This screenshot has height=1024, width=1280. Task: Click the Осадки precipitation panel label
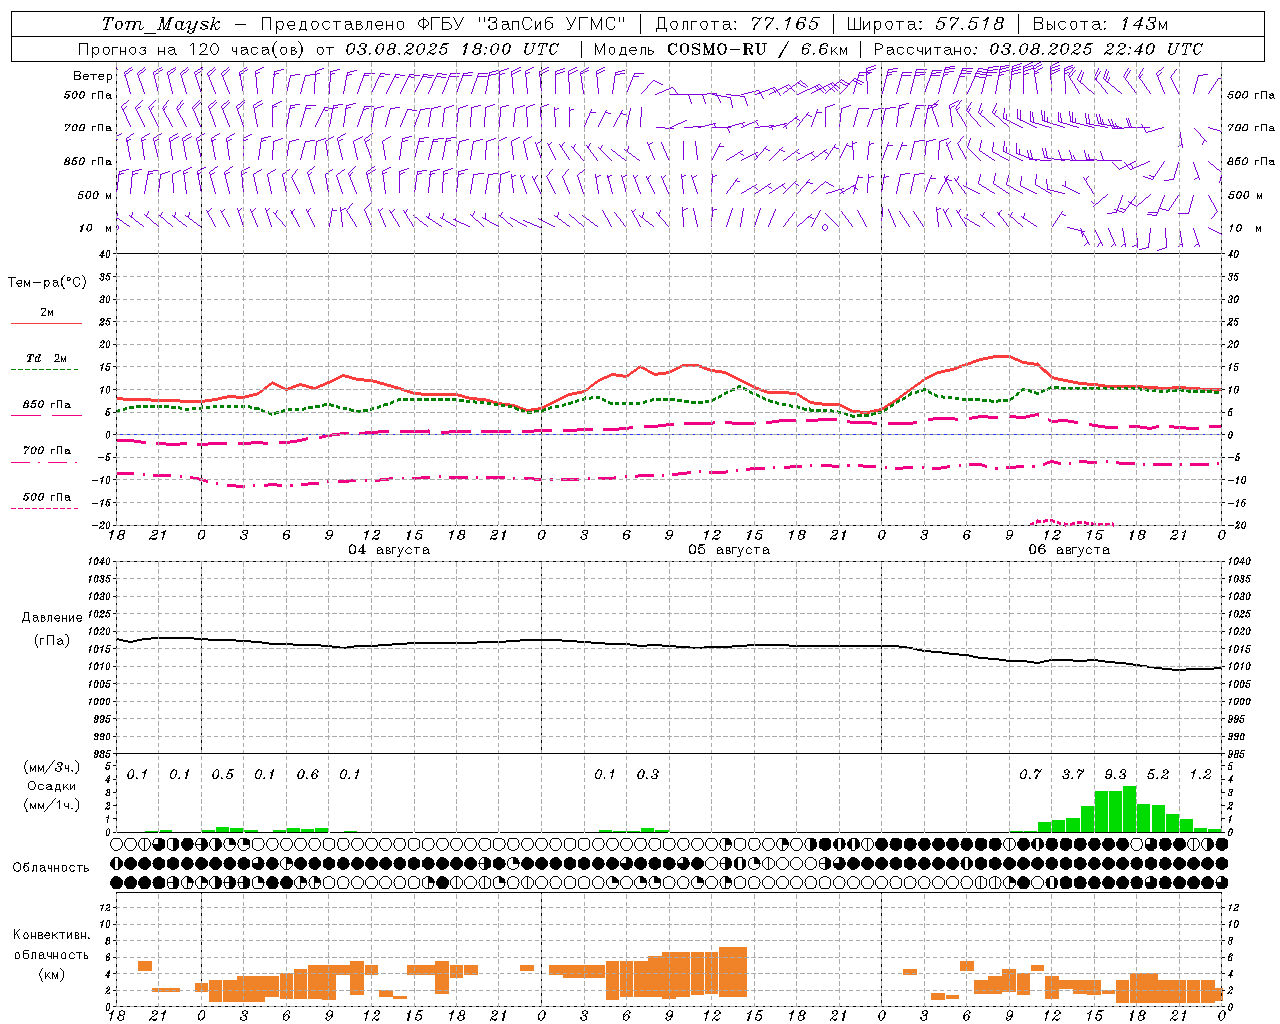52,786
